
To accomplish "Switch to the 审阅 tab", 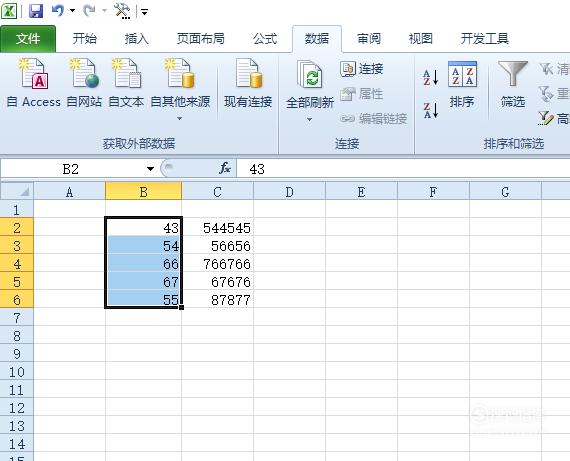I will pos(369,39).
